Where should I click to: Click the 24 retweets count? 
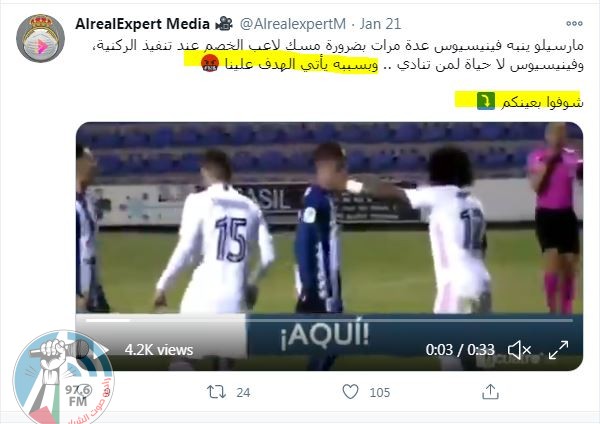pos(243,392)
